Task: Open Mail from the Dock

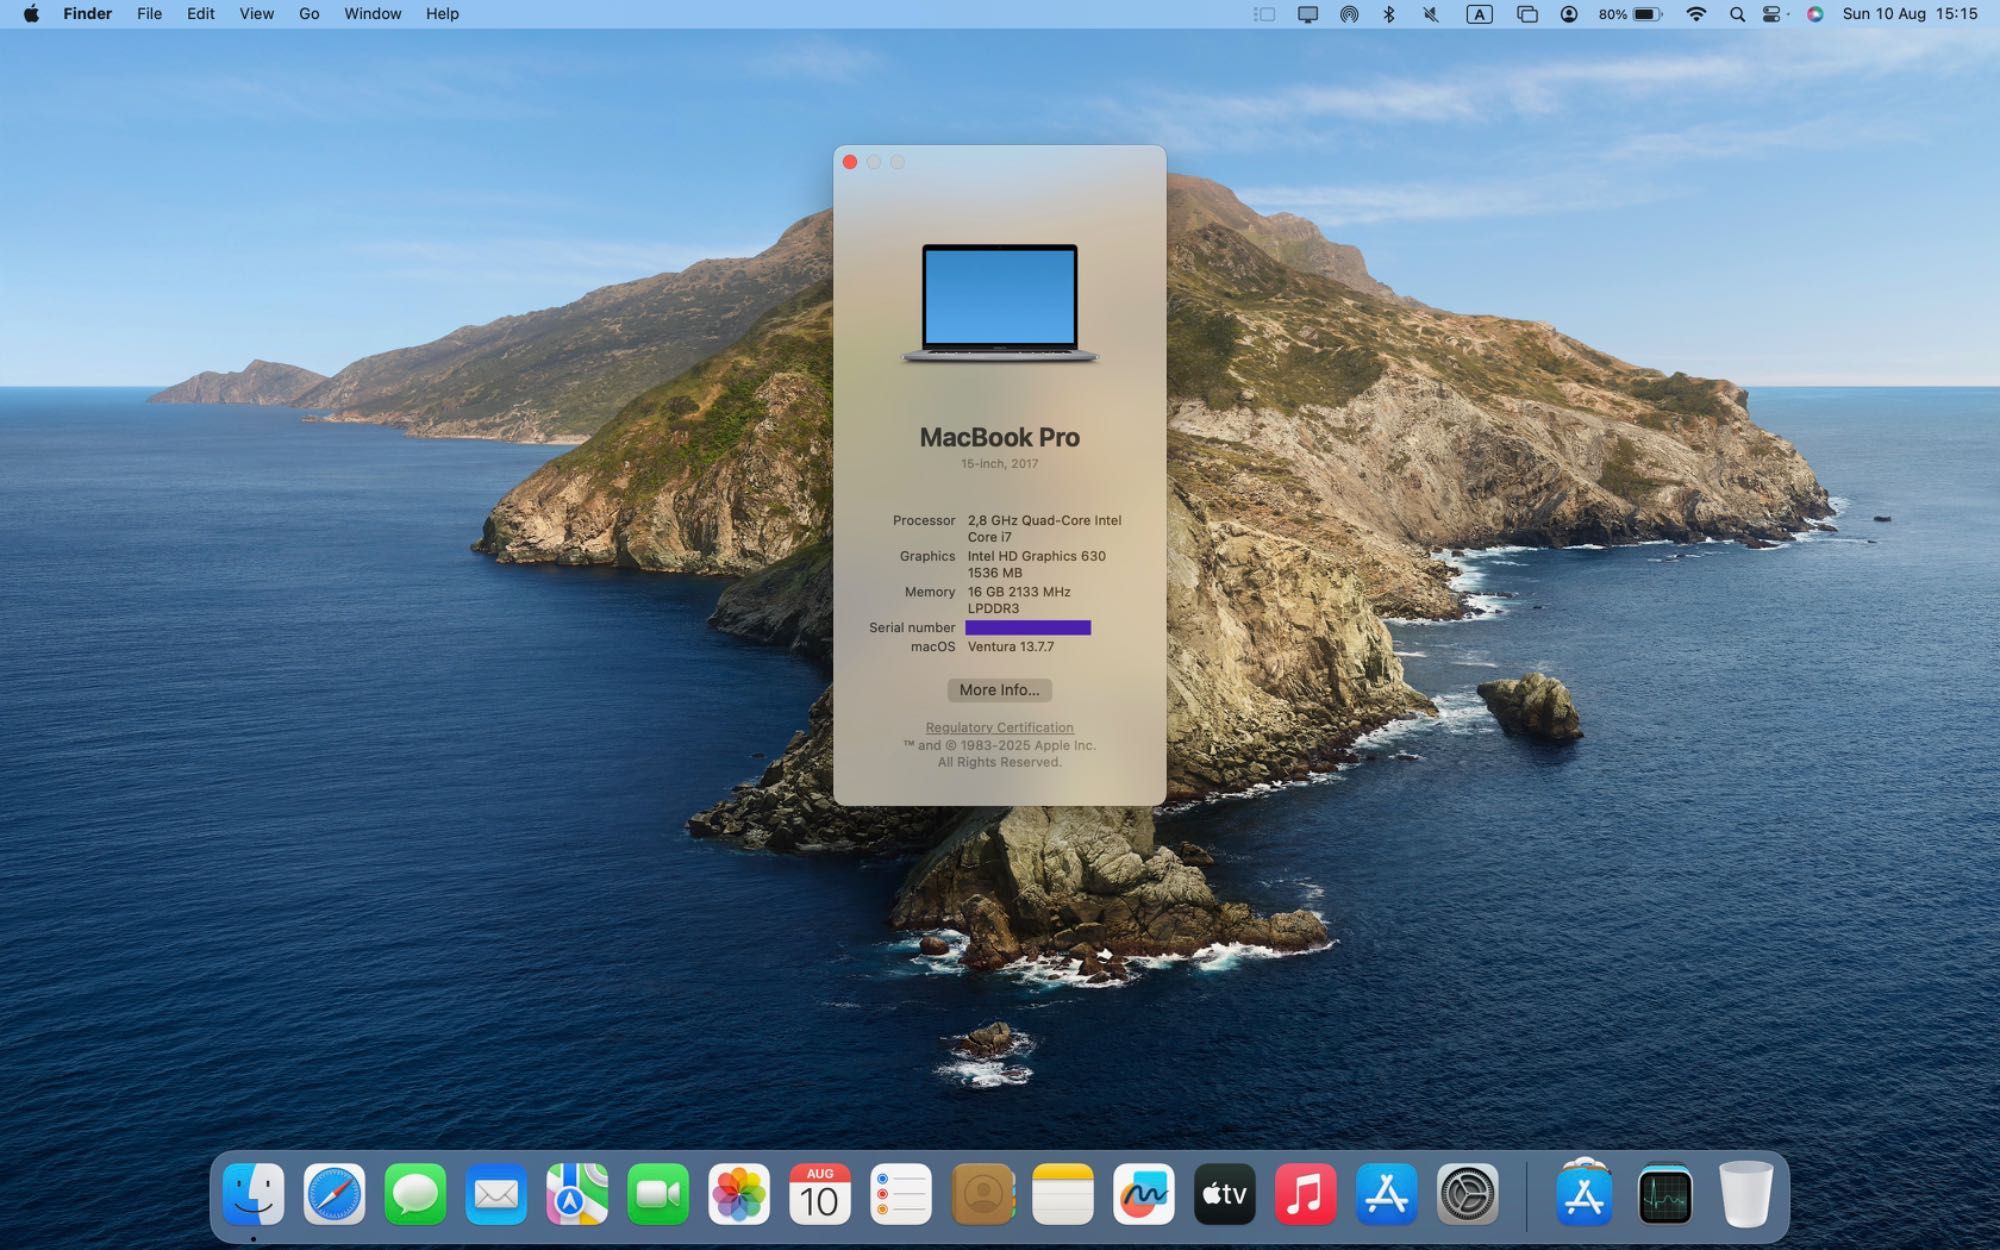Action: [x=496, y=1194]
